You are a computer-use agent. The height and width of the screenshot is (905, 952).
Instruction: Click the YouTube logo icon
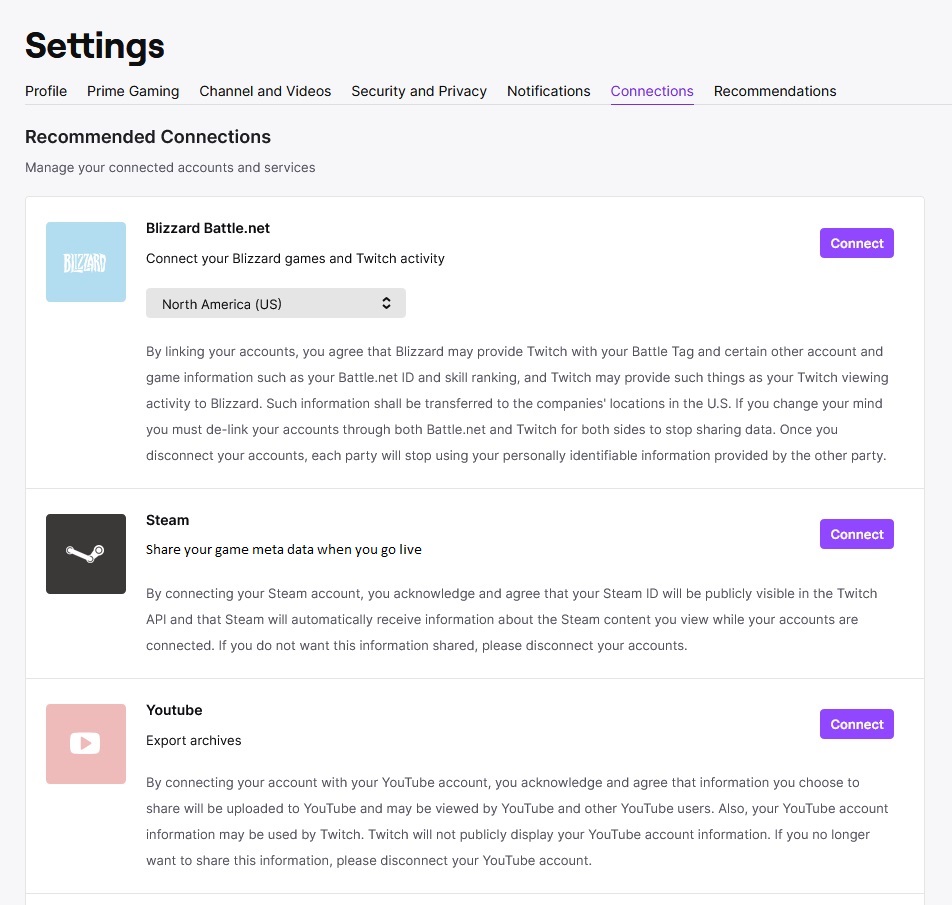[86, 744]
